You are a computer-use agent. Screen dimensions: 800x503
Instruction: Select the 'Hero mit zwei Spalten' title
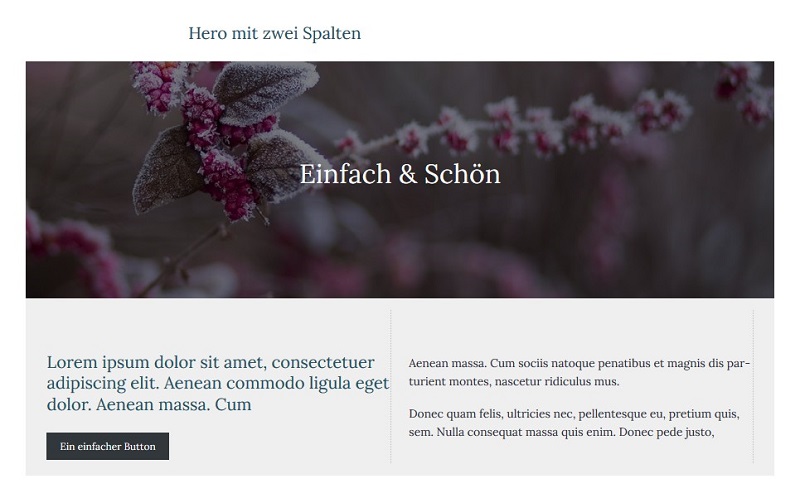click(274, 33)
